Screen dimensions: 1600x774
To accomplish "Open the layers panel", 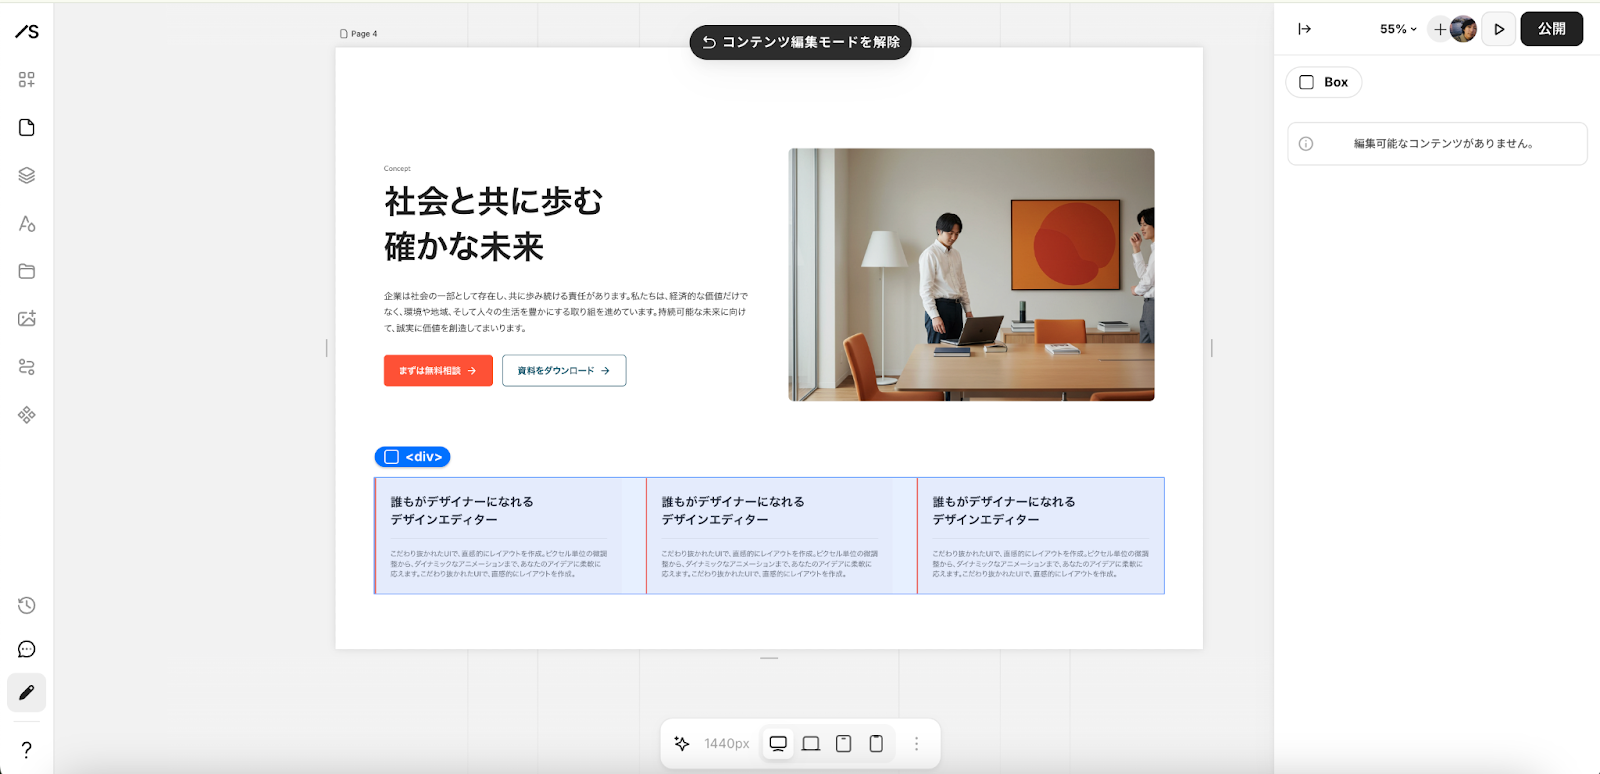I will (27, 176).
